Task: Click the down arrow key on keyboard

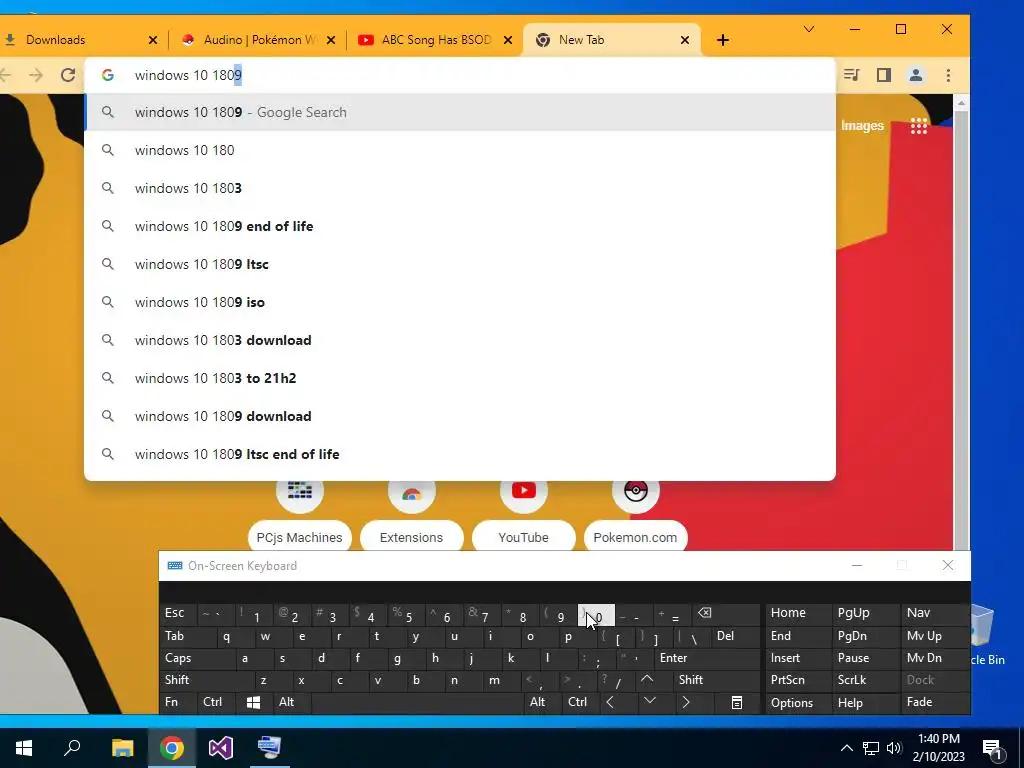Action: pos(649,701)
